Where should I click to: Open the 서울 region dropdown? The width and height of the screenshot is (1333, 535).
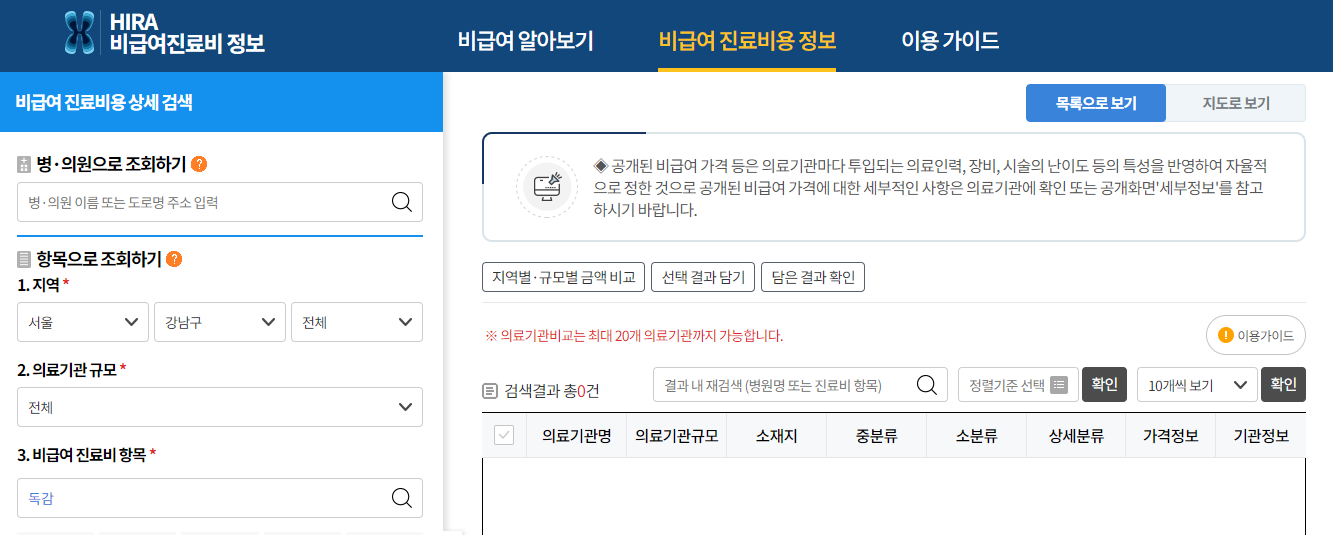pyautogui.click(x=83, y=322)
